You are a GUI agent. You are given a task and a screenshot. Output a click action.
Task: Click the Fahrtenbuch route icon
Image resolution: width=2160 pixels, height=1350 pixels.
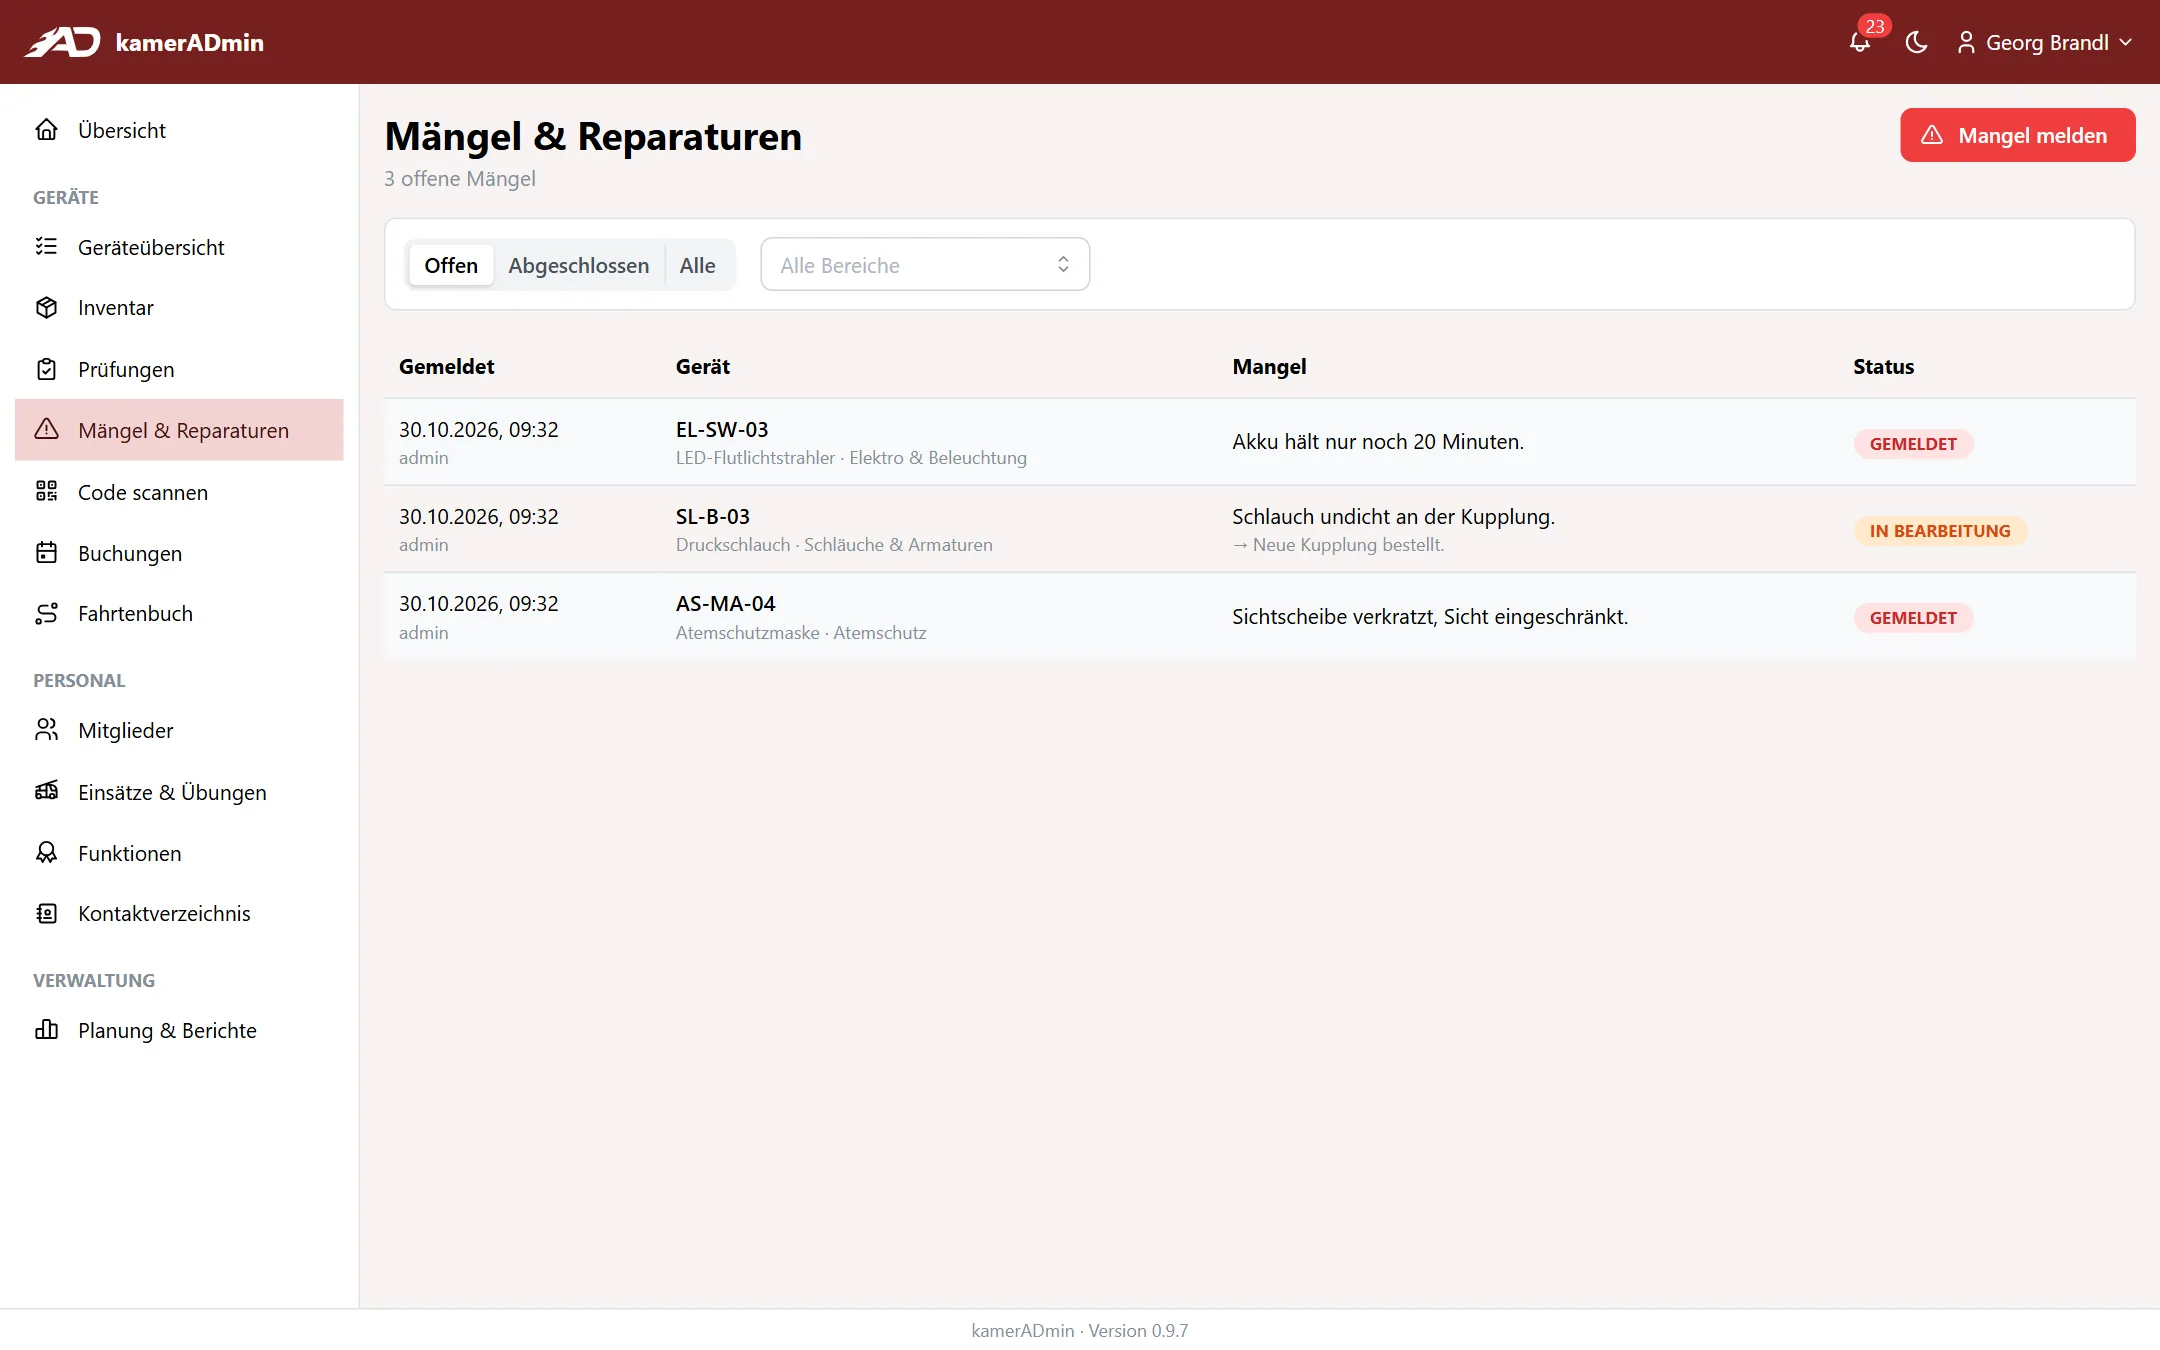click(x=46, y=614)
